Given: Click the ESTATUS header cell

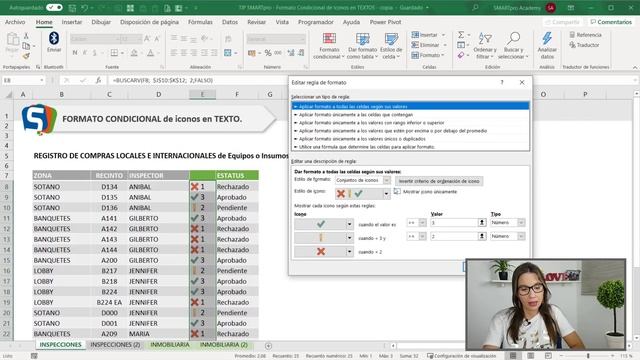Looking at the screenshot, I should [x=237, y=176].
